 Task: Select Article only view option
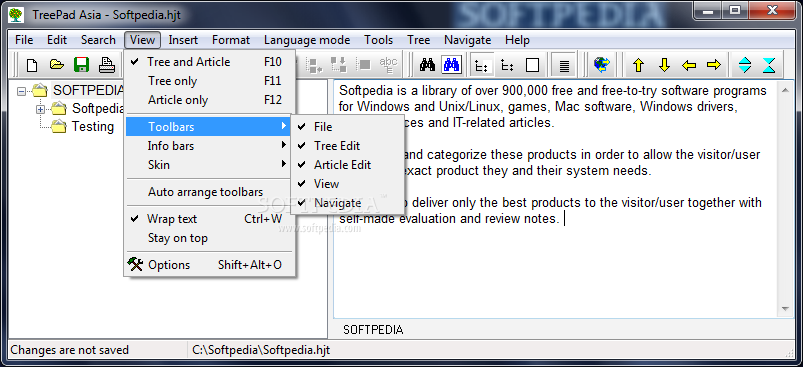[209, 100]
